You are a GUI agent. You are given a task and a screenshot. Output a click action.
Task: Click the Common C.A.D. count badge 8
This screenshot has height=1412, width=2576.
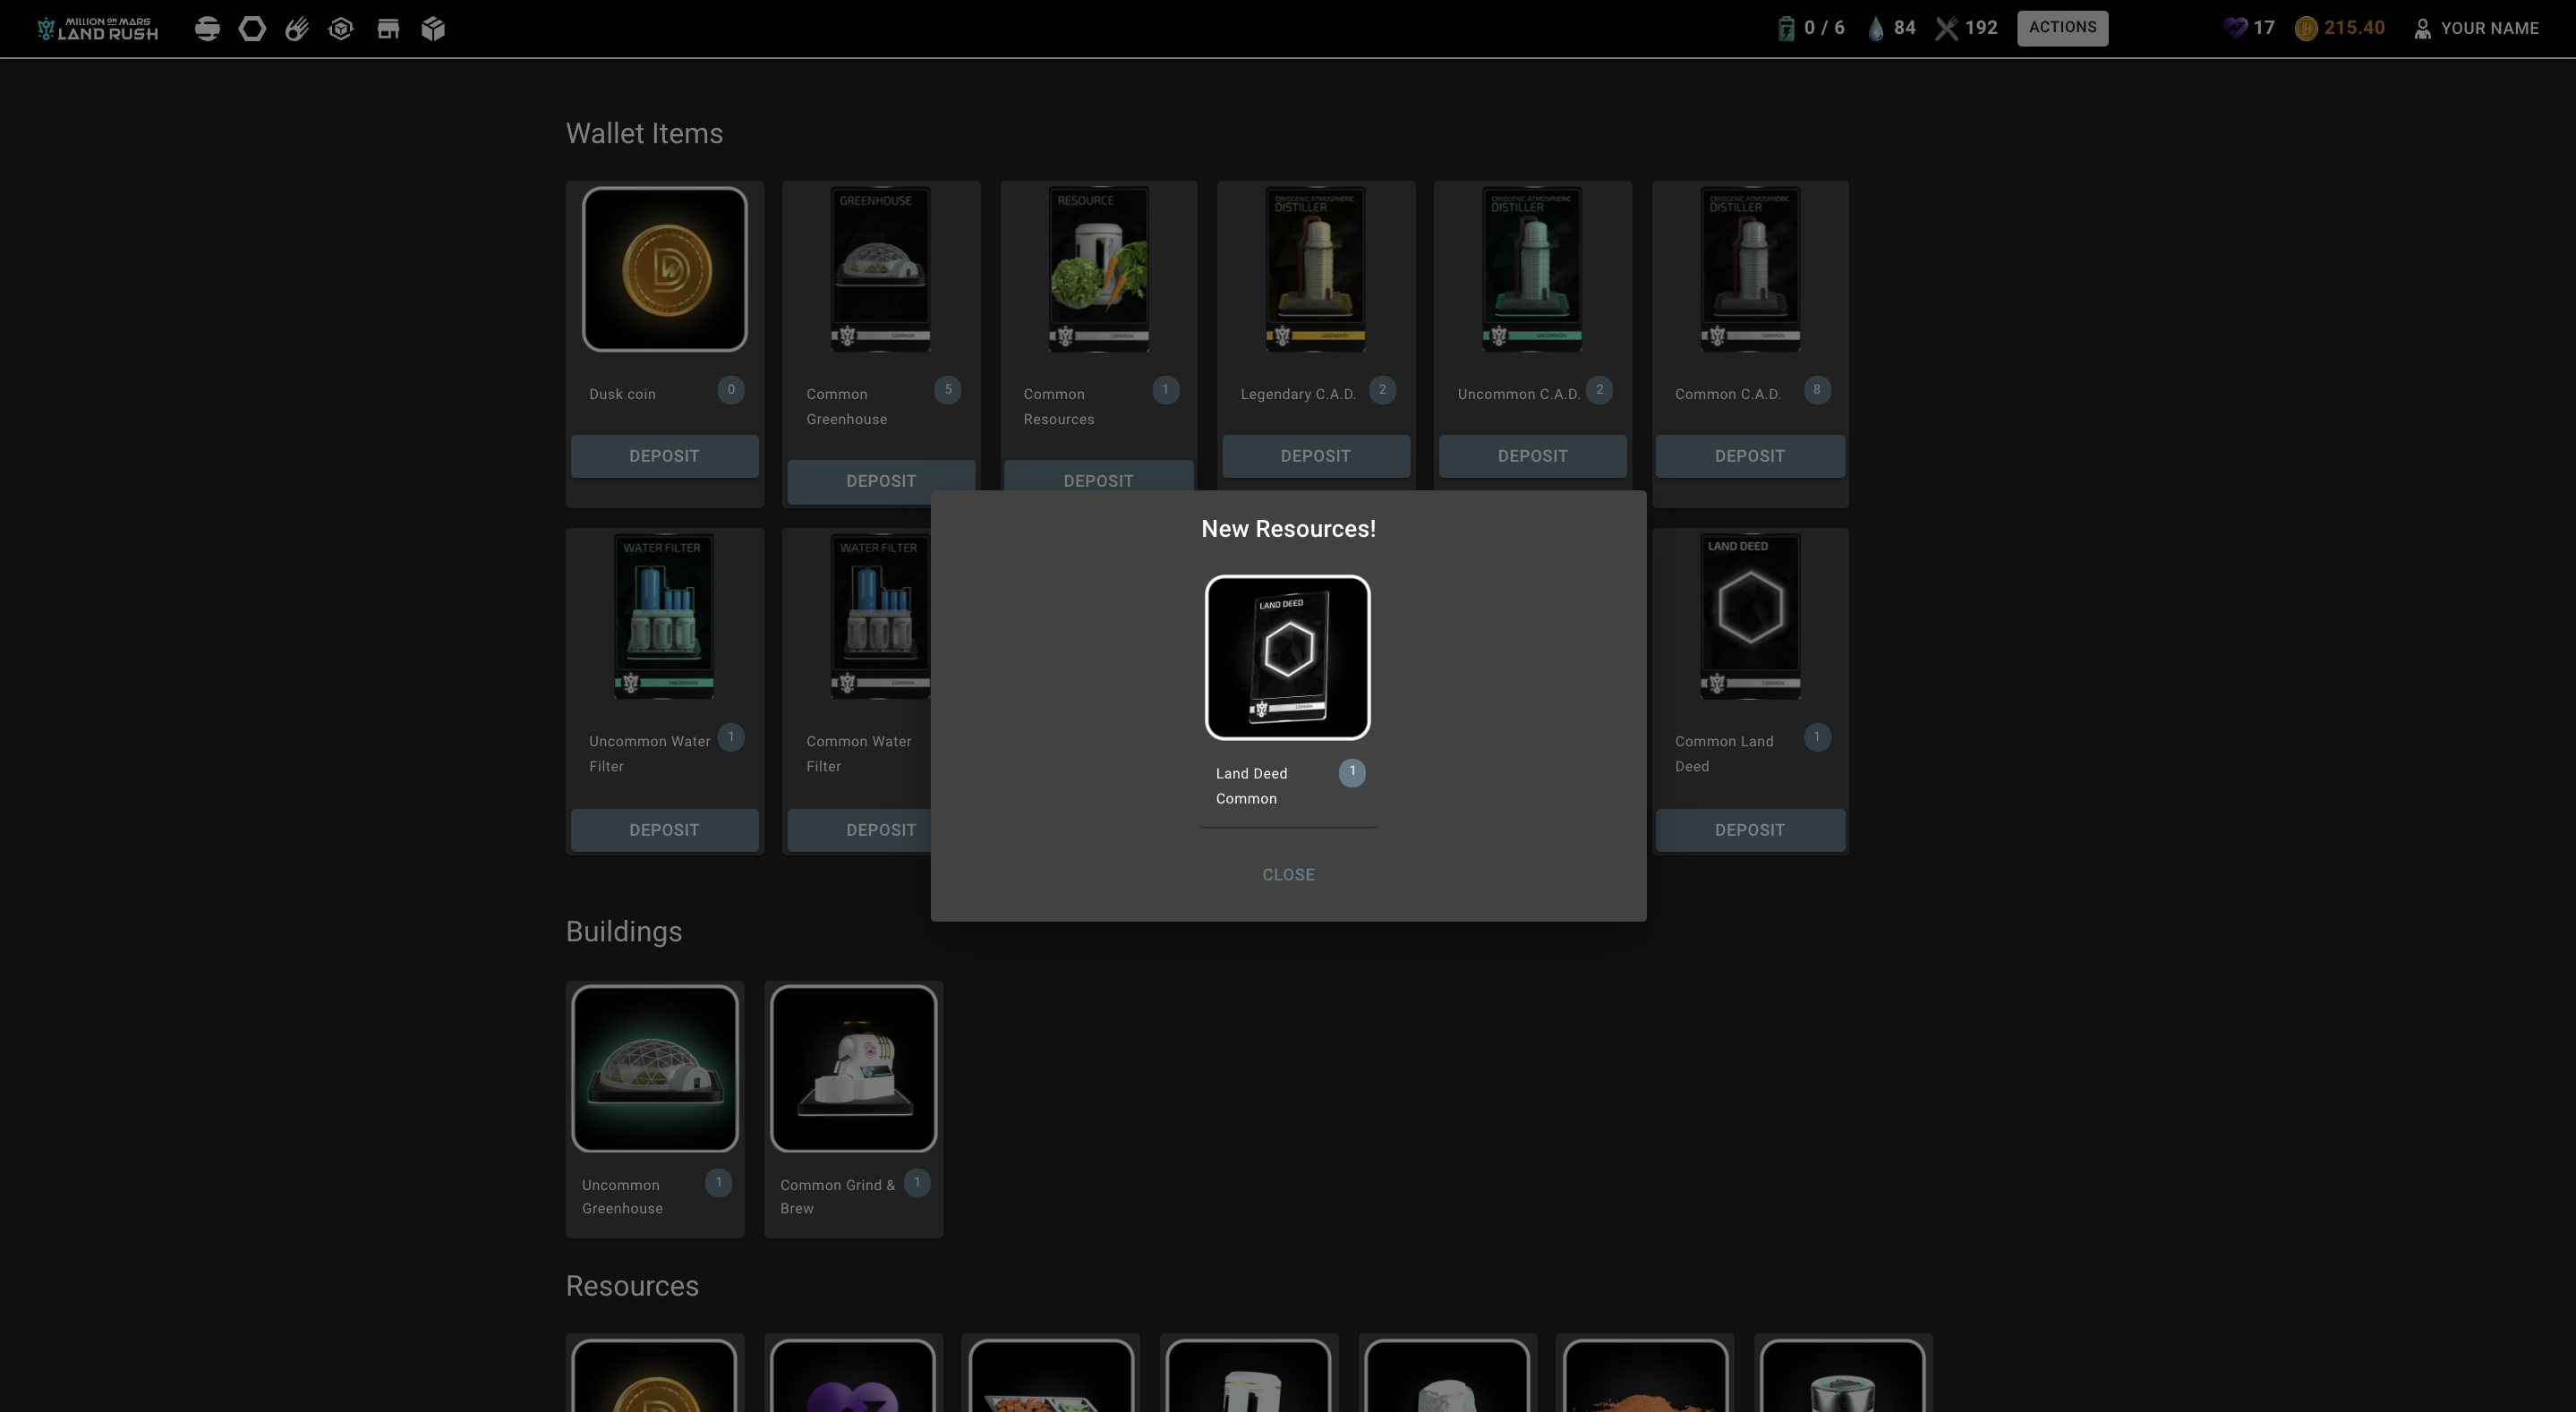(1817, 390)
